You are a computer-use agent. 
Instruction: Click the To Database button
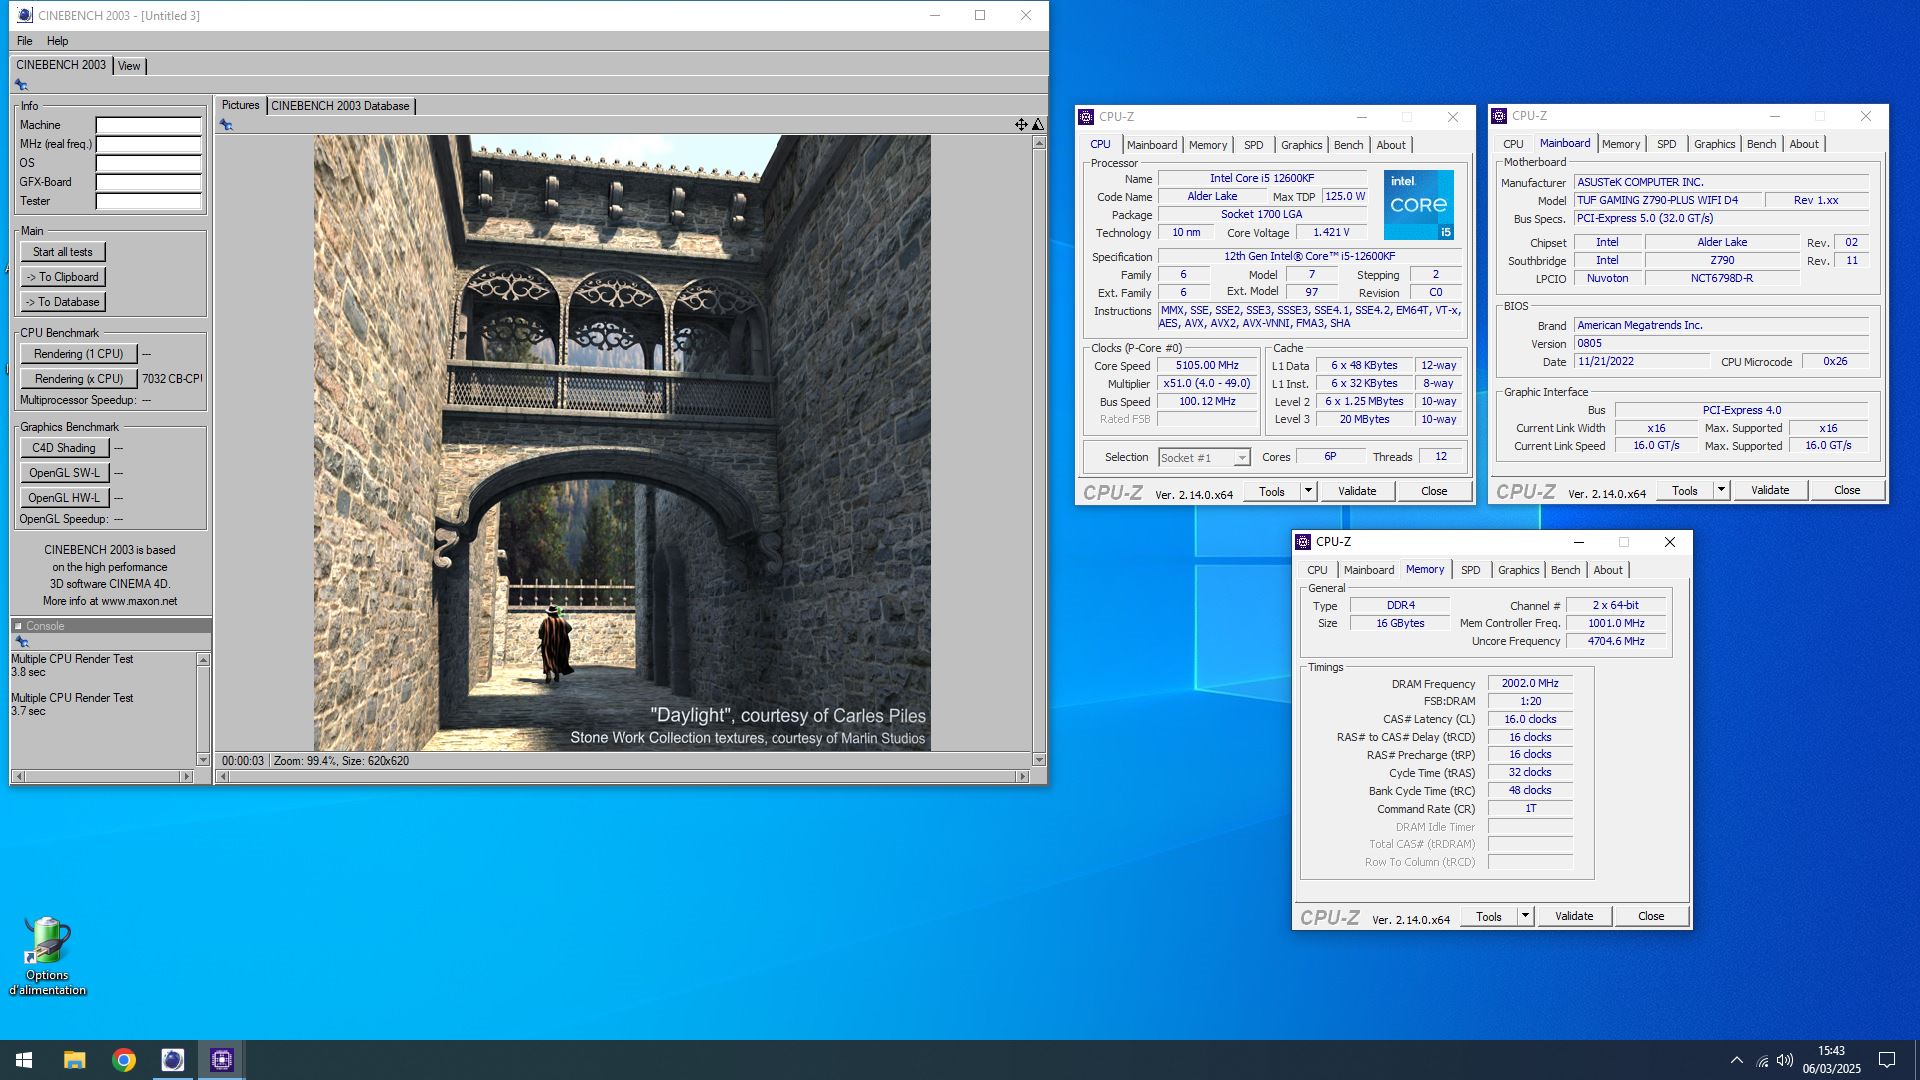click(x=63, y=302)
